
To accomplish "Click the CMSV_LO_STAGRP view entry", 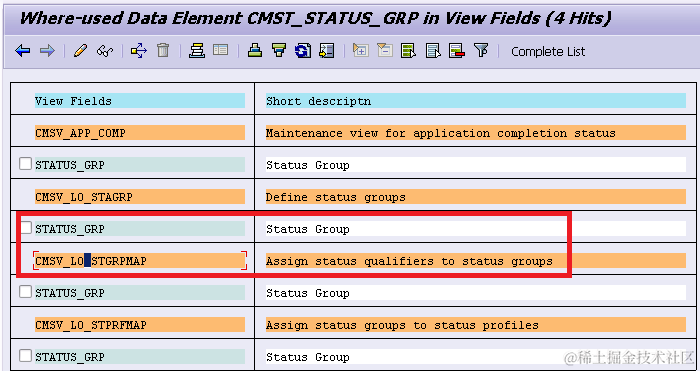I will (140, 197).
